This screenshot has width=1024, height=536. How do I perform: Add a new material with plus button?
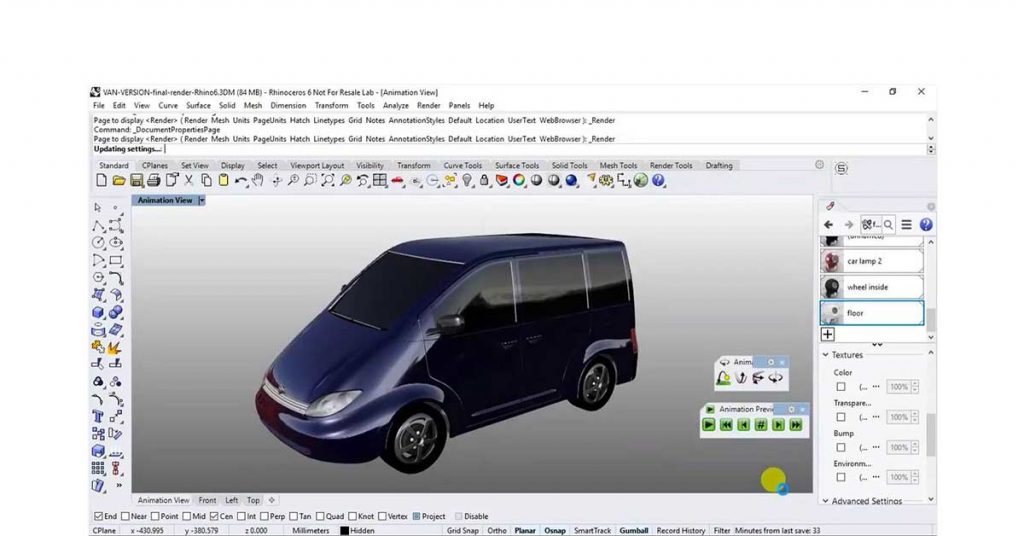827,334
